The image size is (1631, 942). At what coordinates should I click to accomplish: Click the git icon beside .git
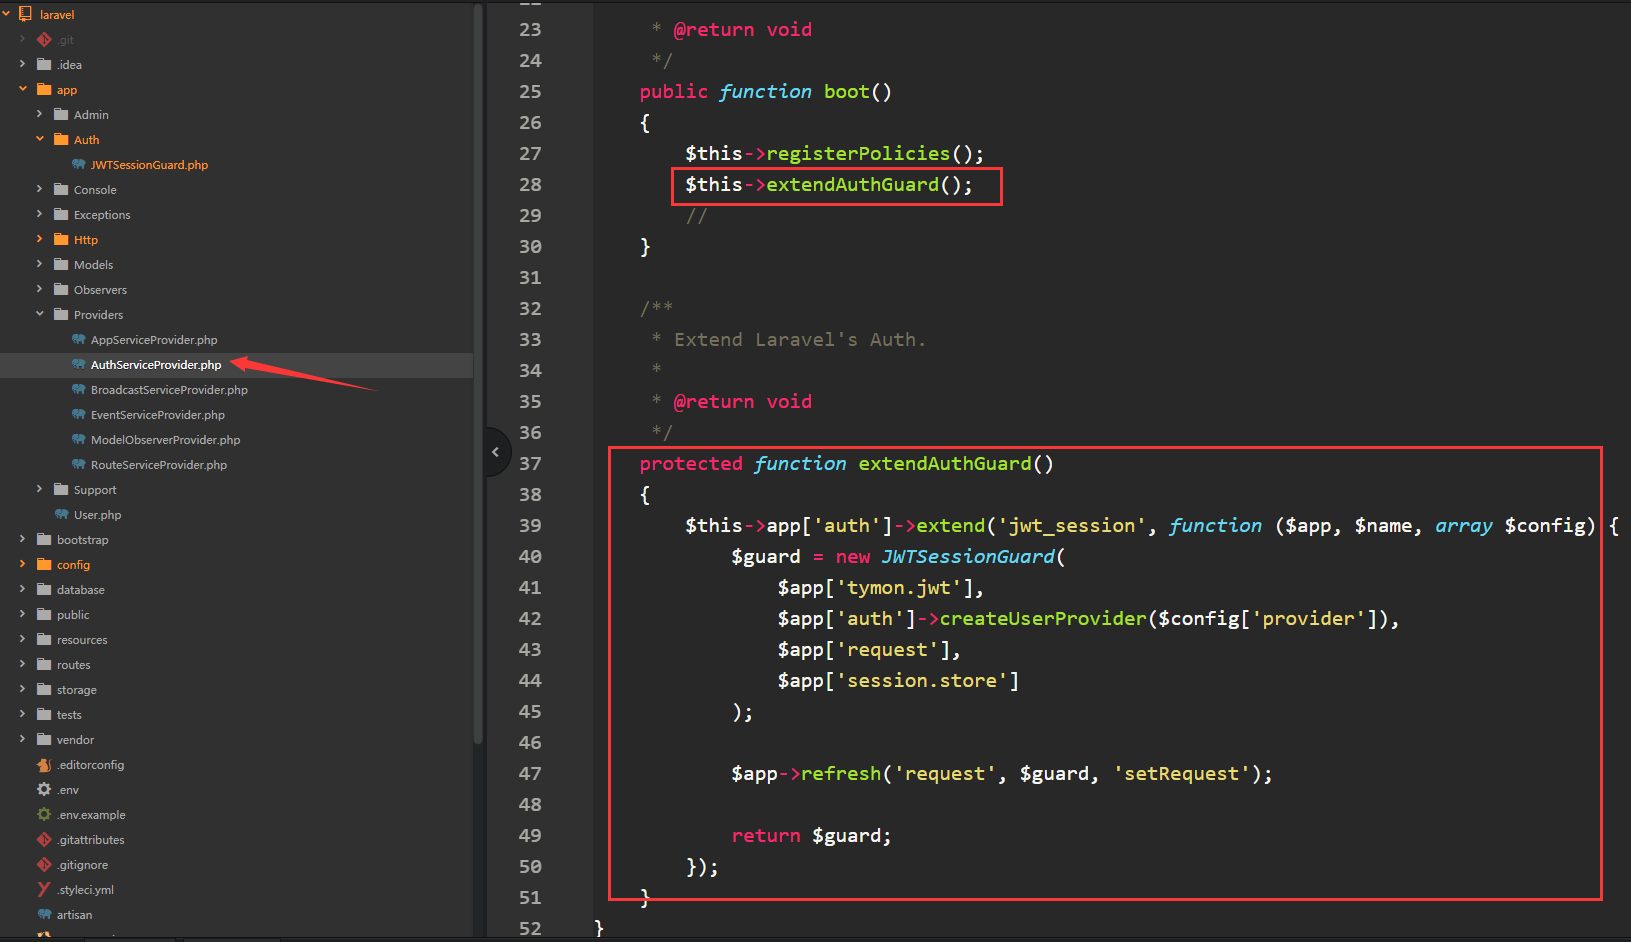pos(44,39)
